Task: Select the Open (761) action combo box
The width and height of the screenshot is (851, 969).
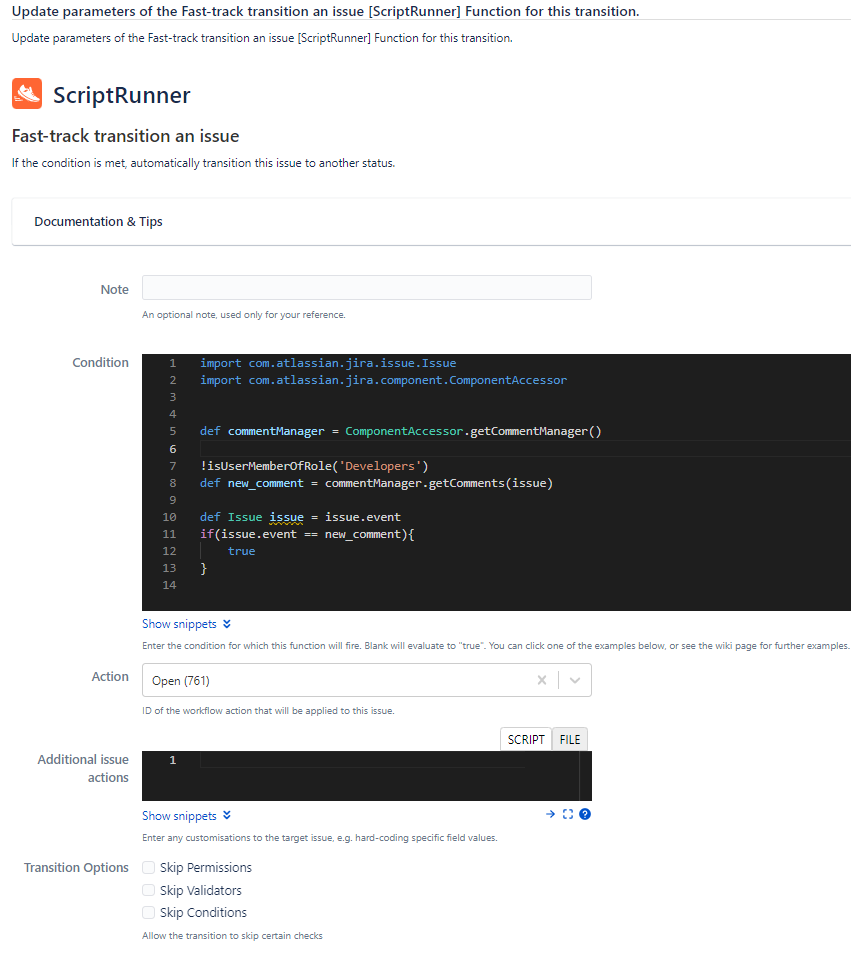Action: point(366,680)
